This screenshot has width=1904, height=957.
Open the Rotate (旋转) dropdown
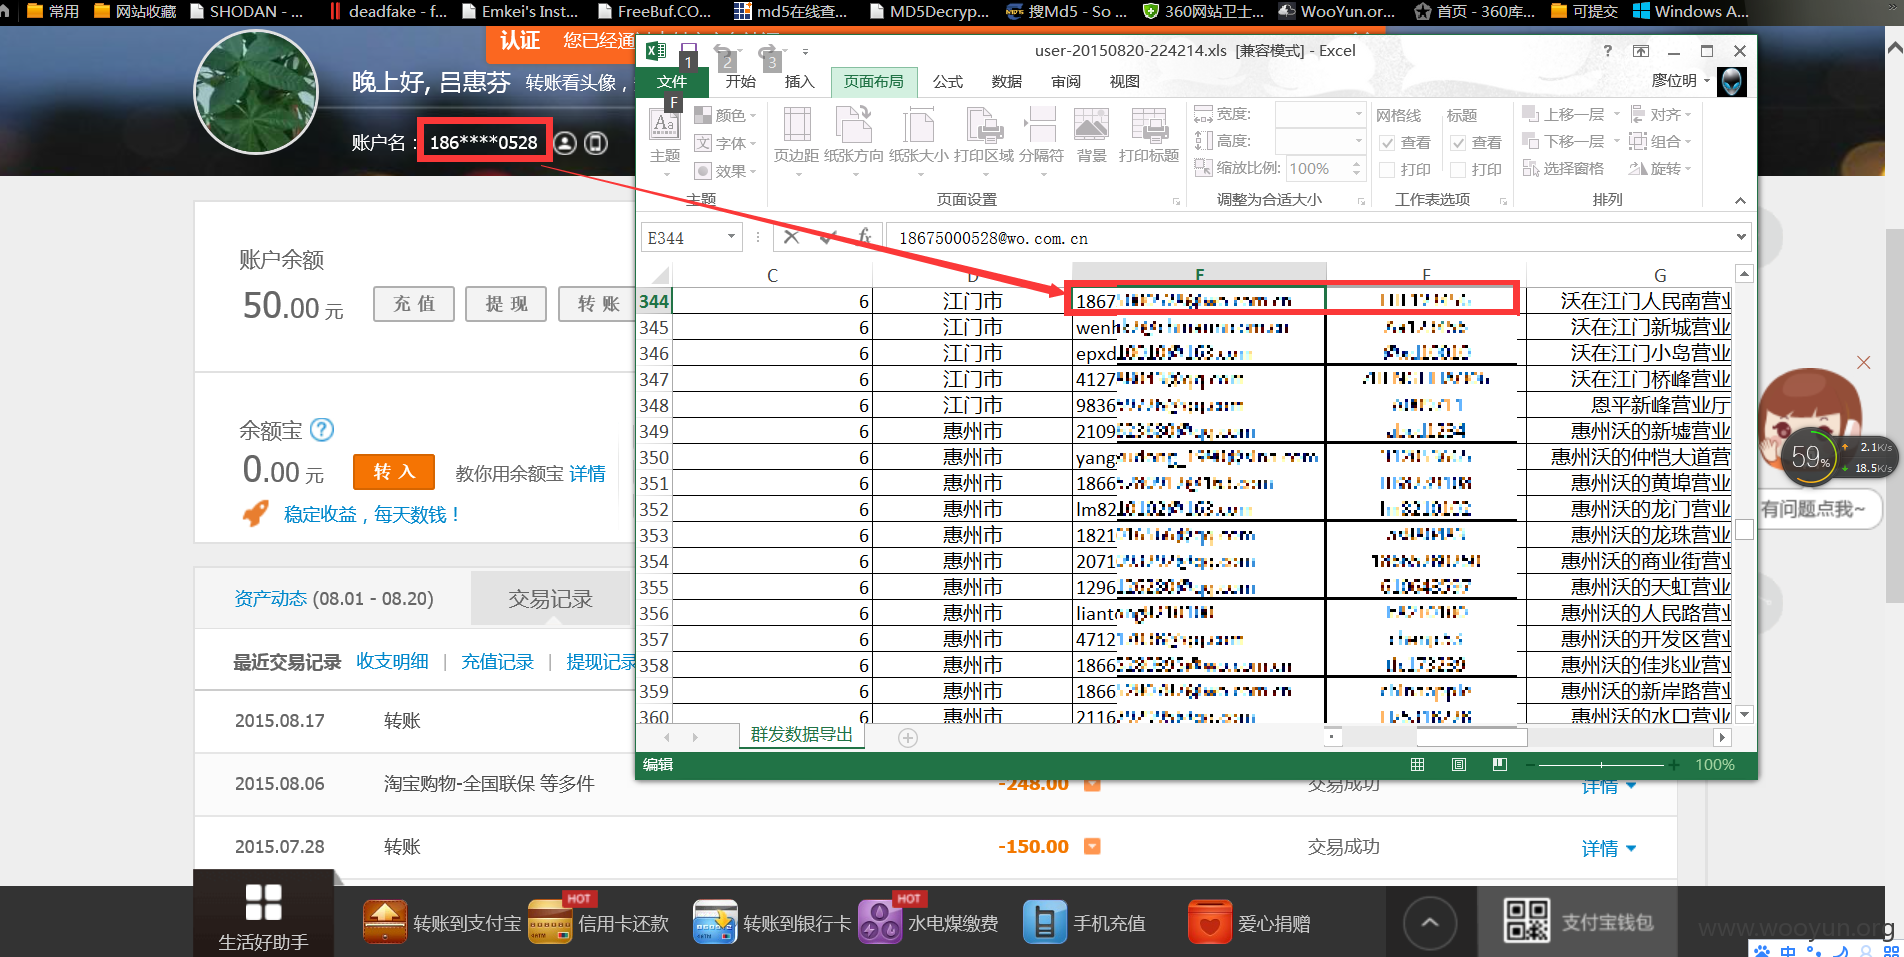(1661, 168)
